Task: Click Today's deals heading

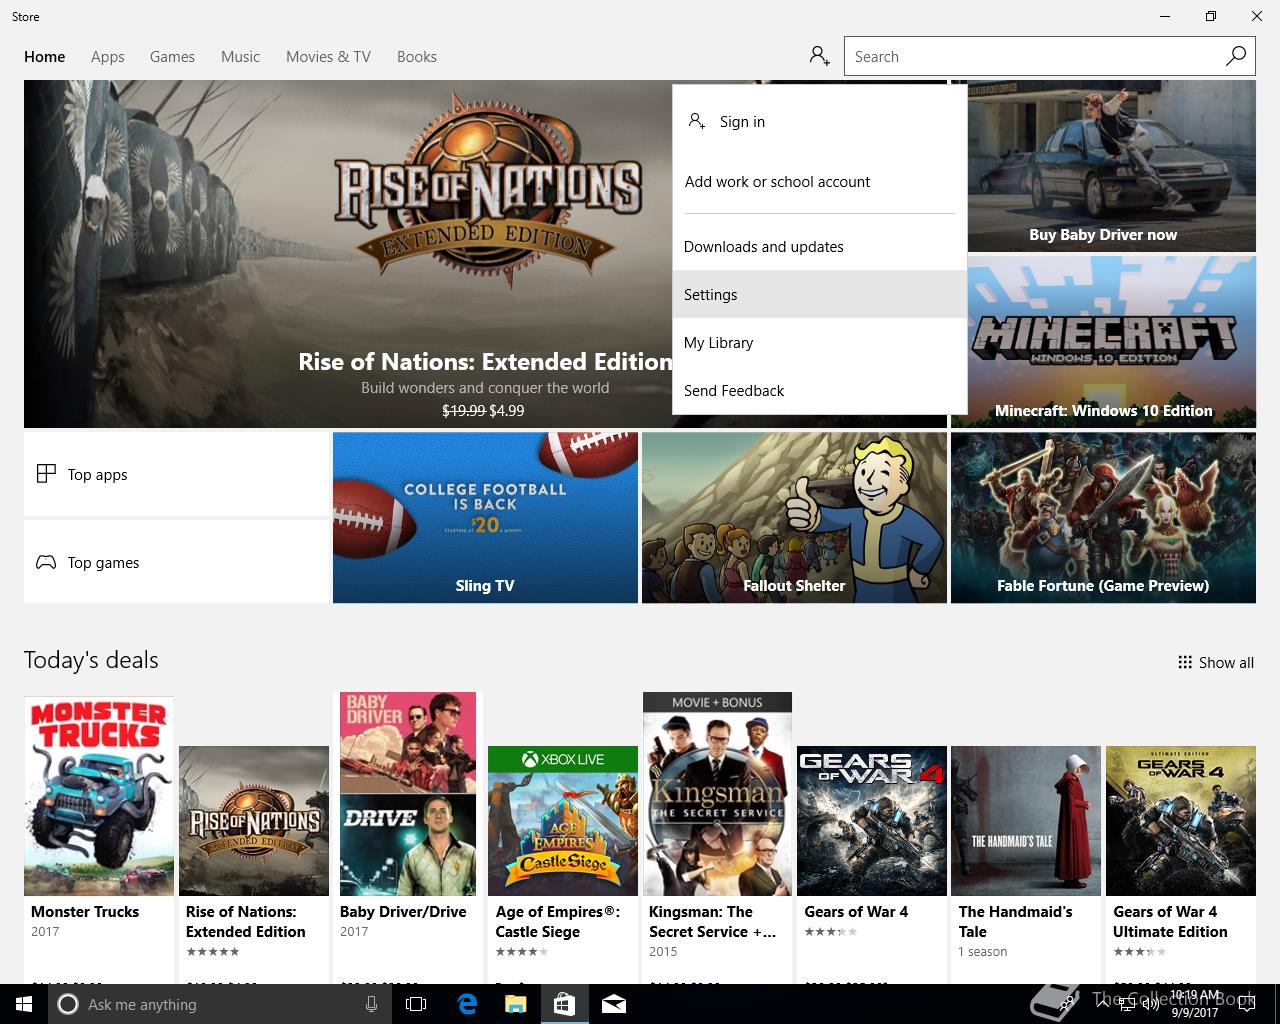Action: 91,660
